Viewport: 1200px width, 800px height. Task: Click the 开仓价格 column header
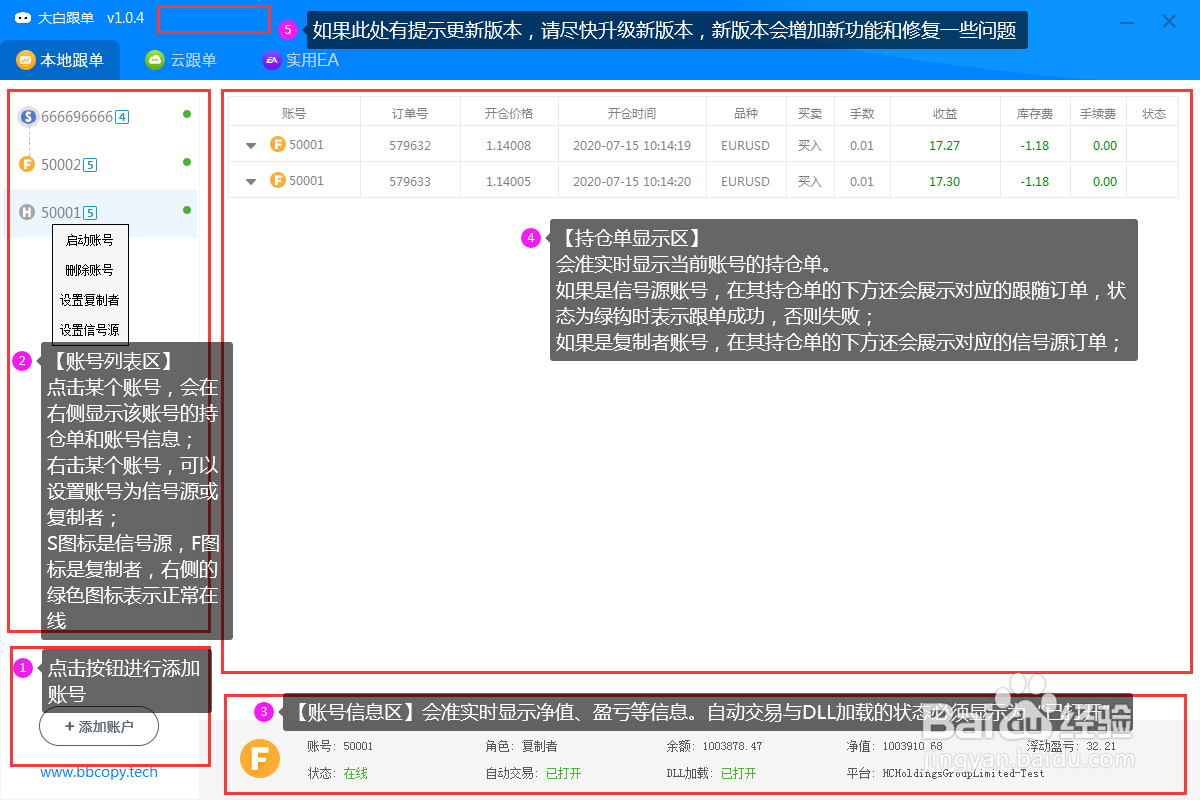[x=509, y=114]
